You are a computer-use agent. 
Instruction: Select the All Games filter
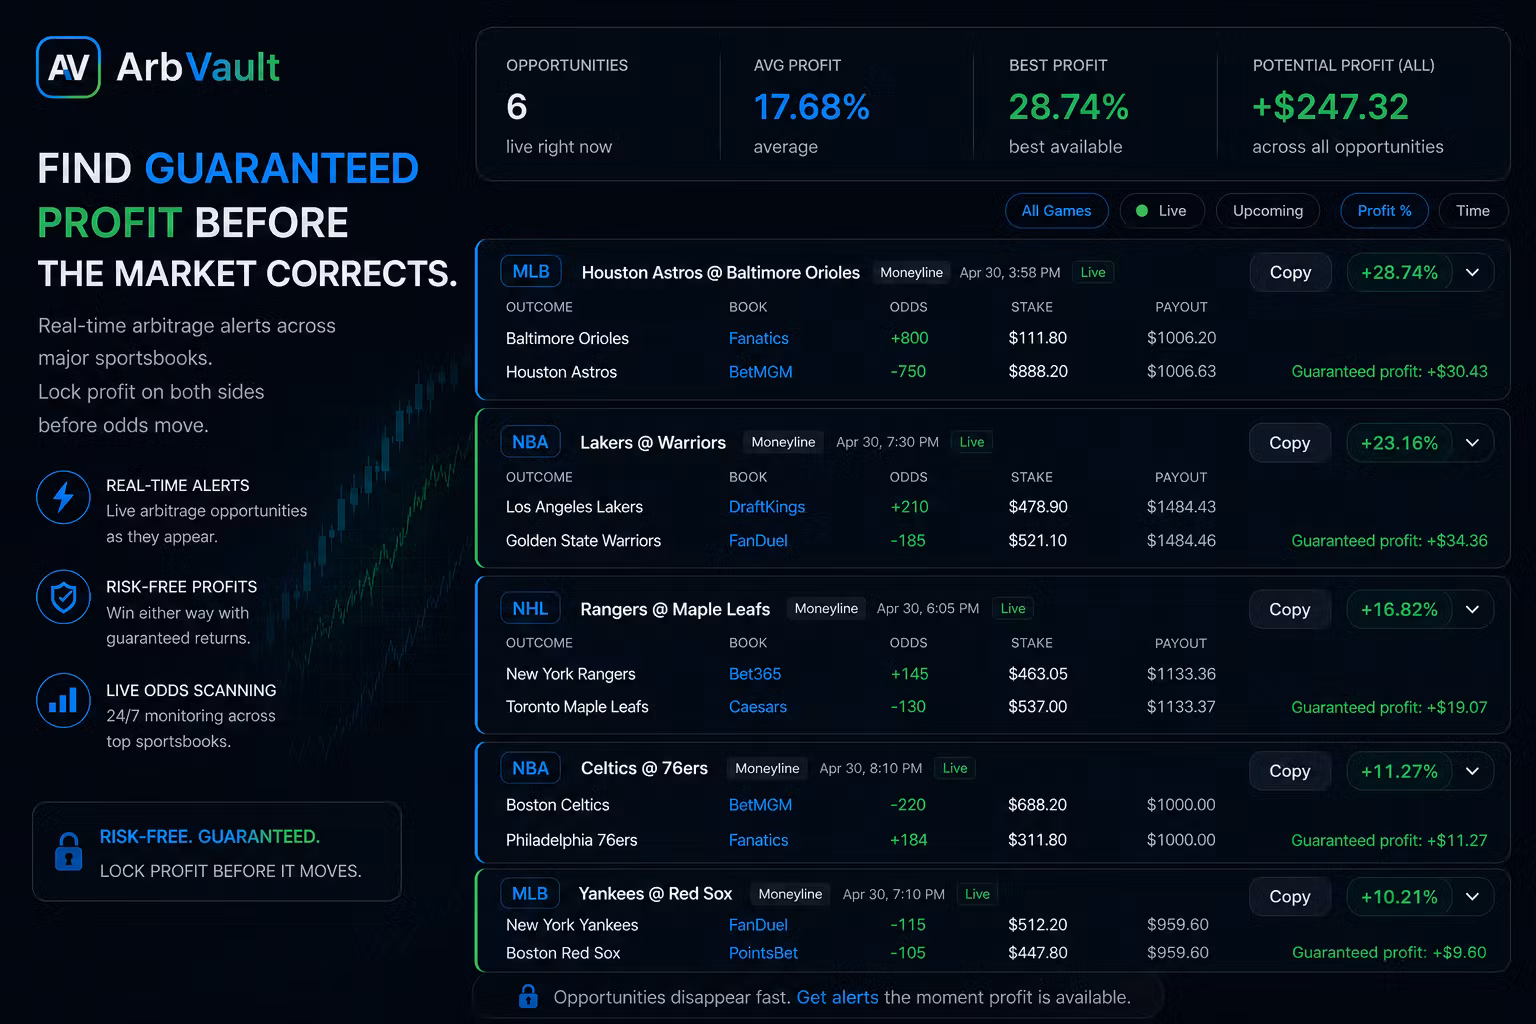[x=1056, y=211]
